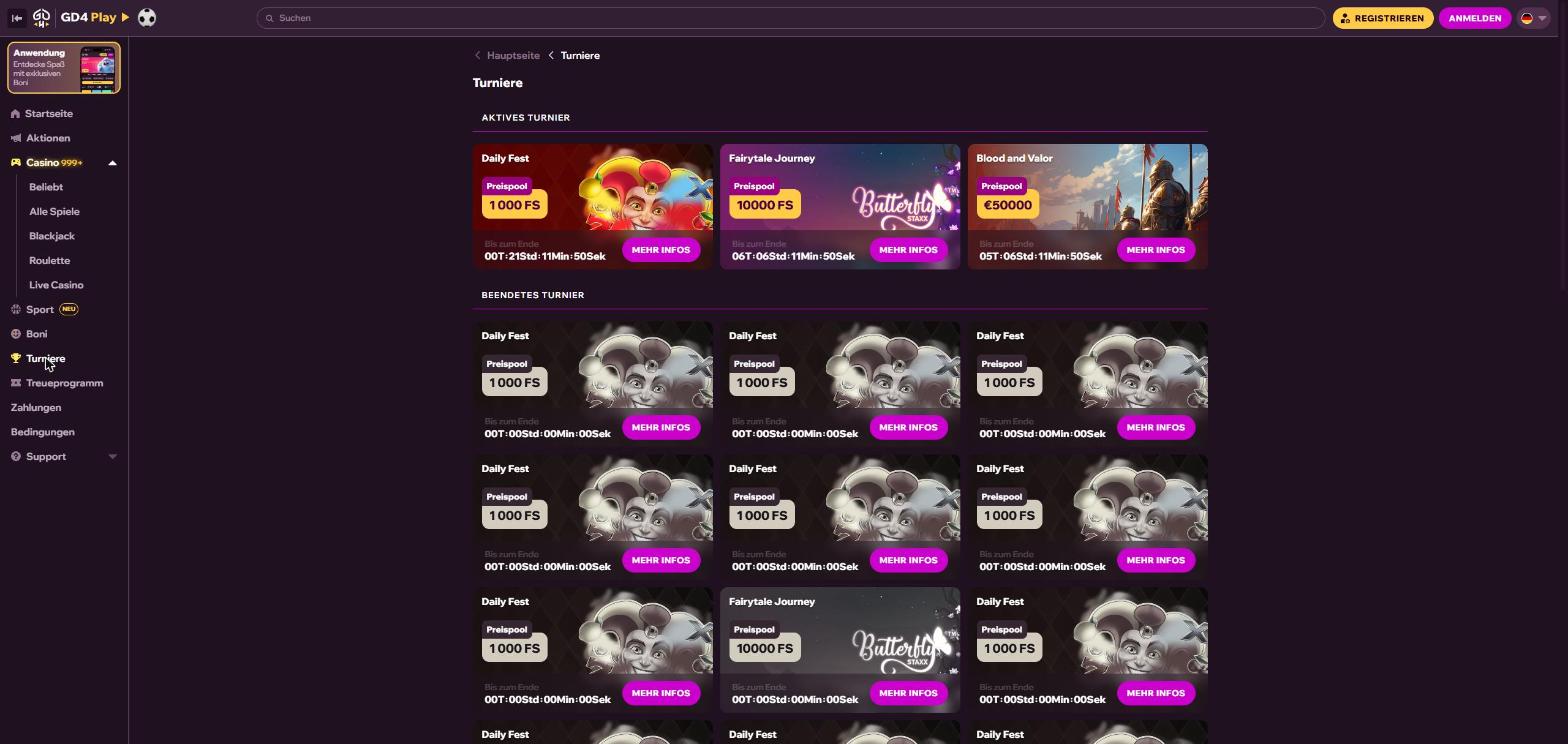Open the GD4 Play logo

click(x=81, y=18)
